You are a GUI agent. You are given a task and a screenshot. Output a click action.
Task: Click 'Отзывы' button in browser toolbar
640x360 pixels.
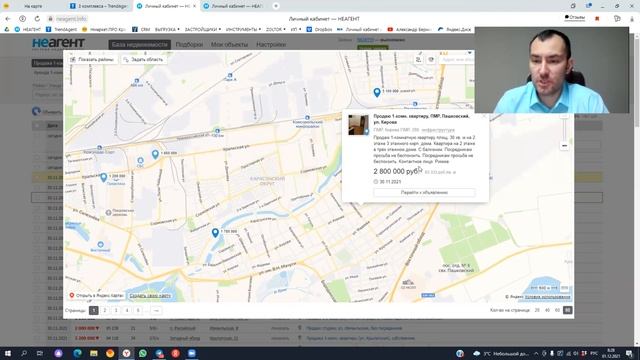575,18
